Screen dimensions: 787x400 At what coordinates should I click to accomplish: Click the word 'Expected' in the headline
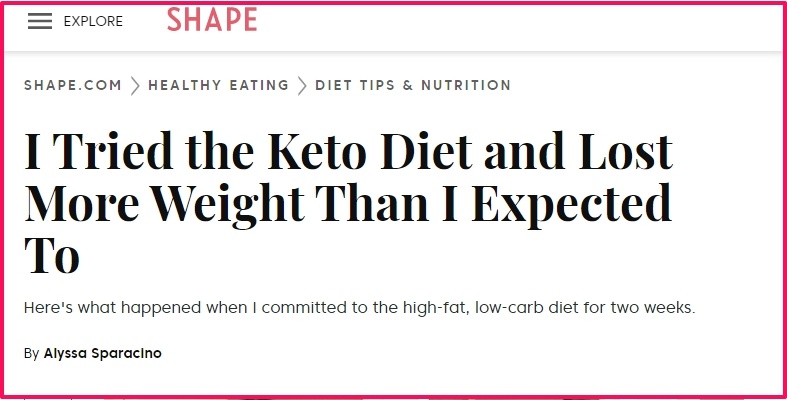tap(571, 204)
